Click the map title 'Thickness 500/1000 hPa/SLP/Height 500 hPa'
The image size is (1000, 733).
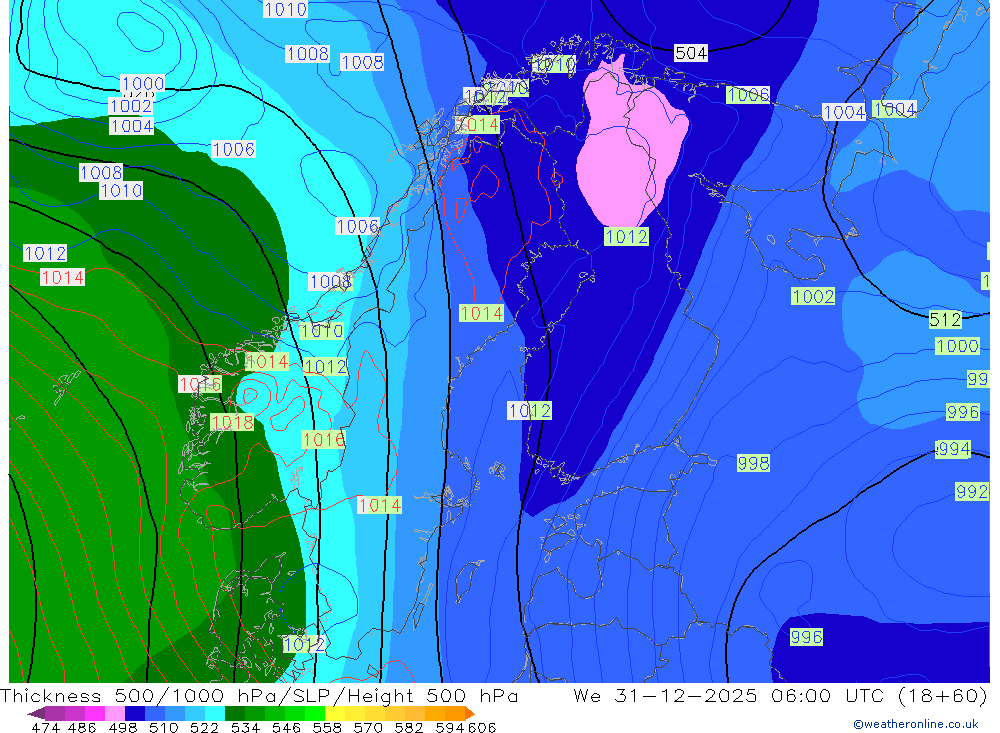tap(259, 695)
